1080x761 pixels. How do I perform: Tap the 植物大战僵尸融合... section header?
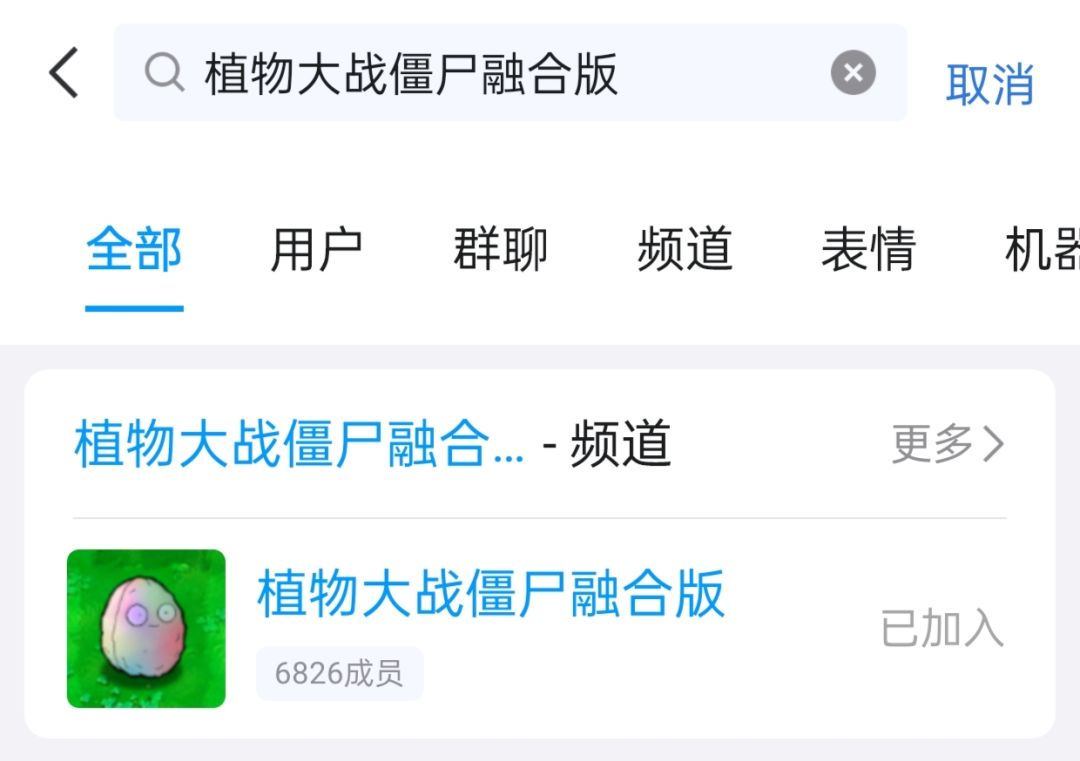[299, 444]
